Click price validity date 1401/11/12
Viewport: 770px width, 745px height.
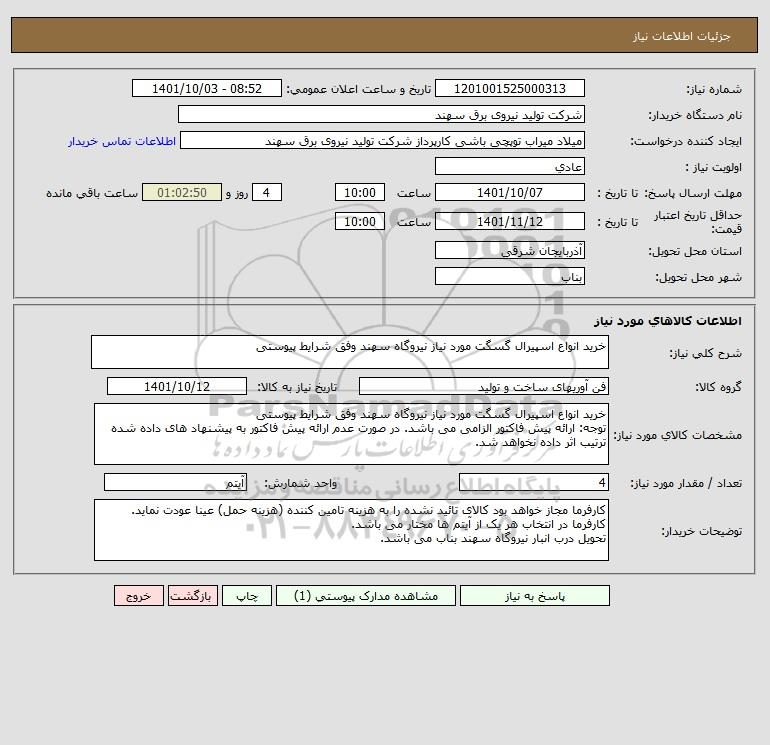click(510, 221)
